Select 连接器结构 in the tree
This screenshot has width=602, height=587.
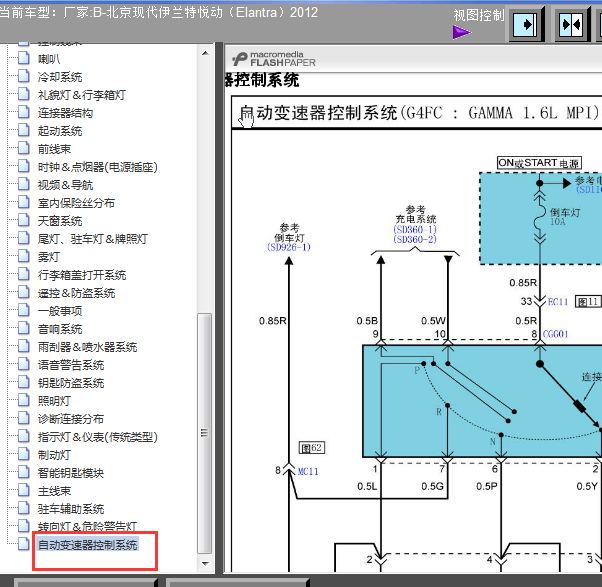(x=65, y=113)
